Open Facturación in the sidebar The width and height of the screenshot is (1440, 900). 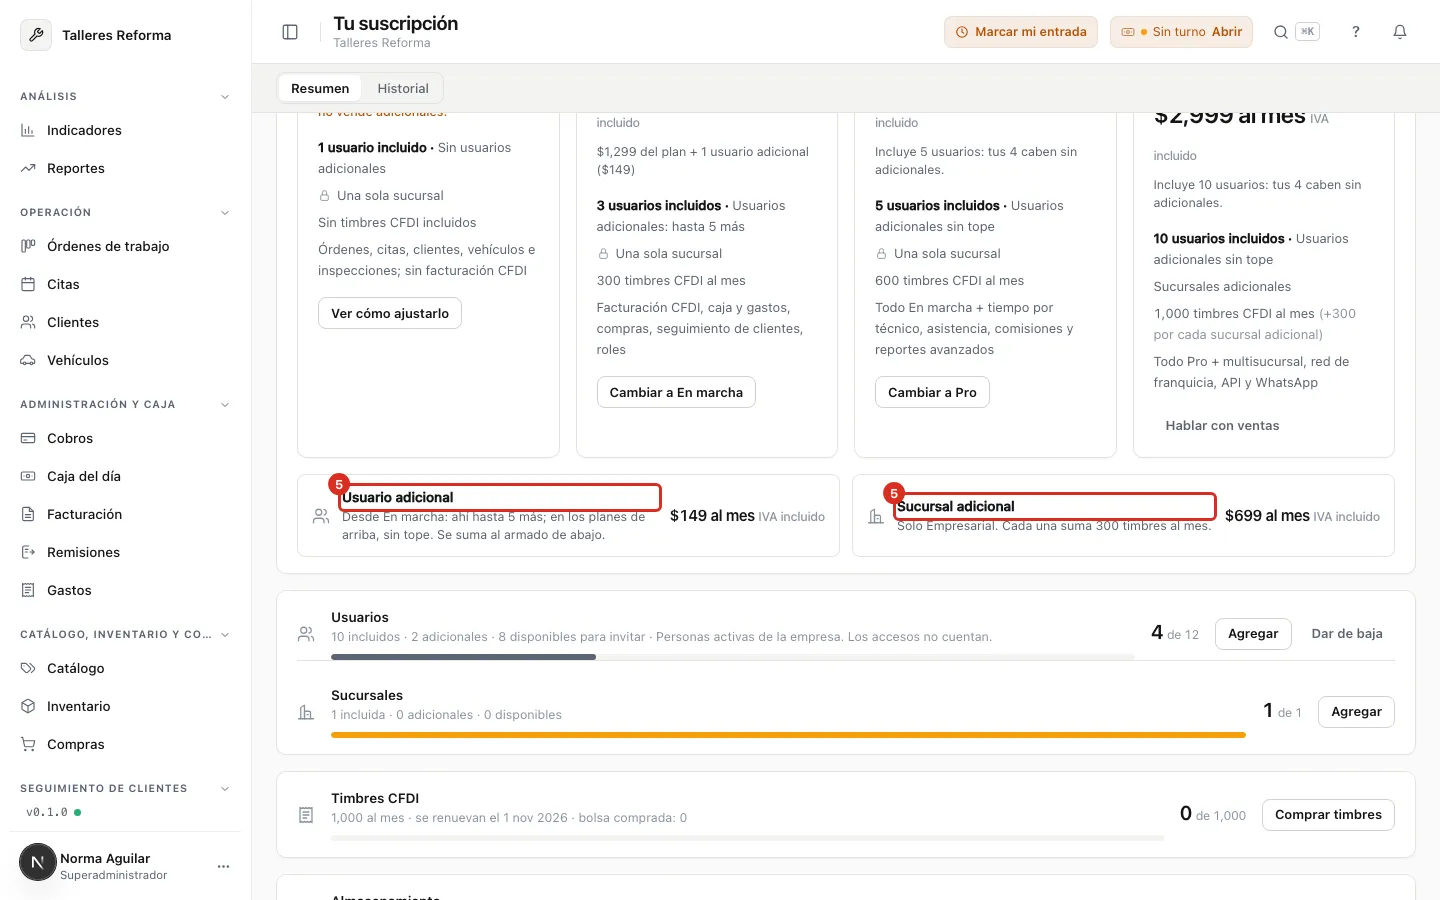(x=125, y=514)
